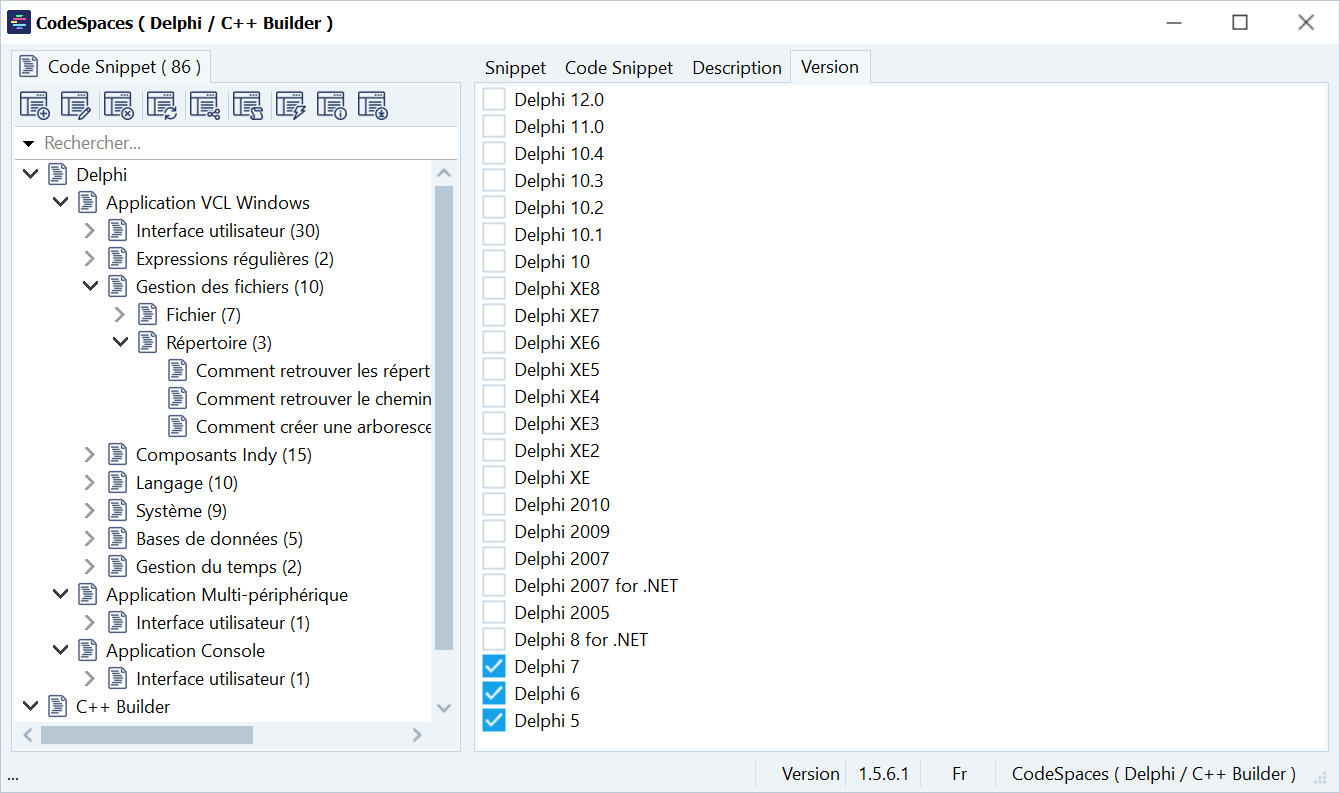1340x793 pixels.
Task: Click the tree horizontal scrollbar thumb
Action: pos(146,735)
